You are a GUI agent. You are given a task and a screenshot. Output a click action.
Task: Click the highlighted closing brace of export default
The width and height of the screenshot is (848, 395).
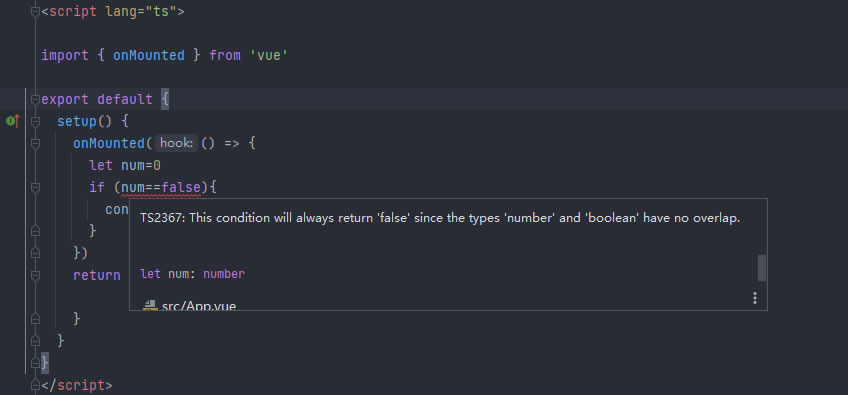click(44, 362)
